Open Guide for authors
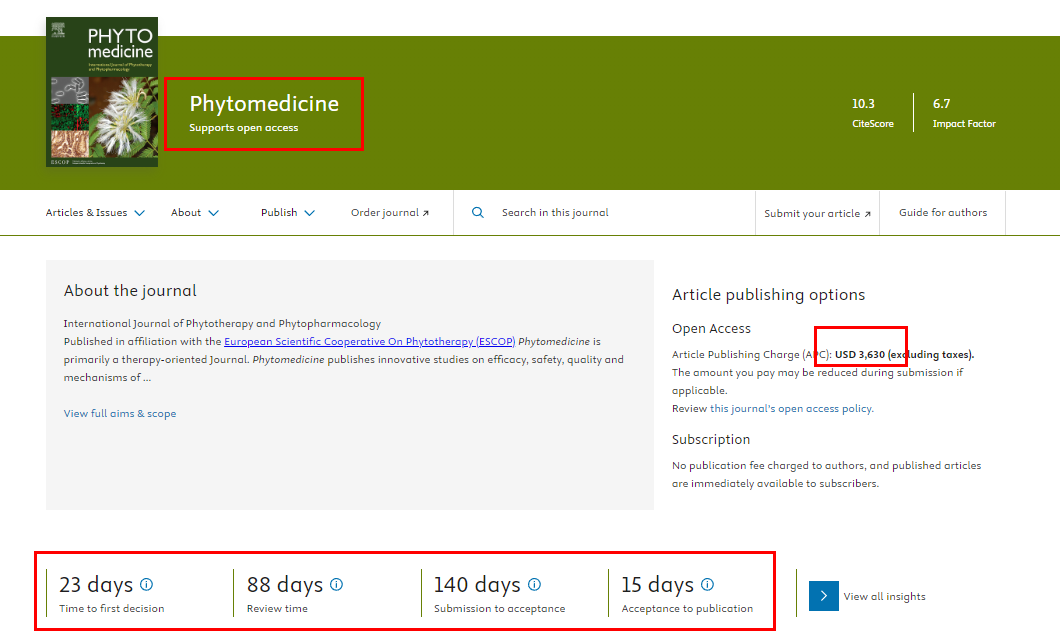The height and width of the screenshot is (635, 1060). point(942,212)
